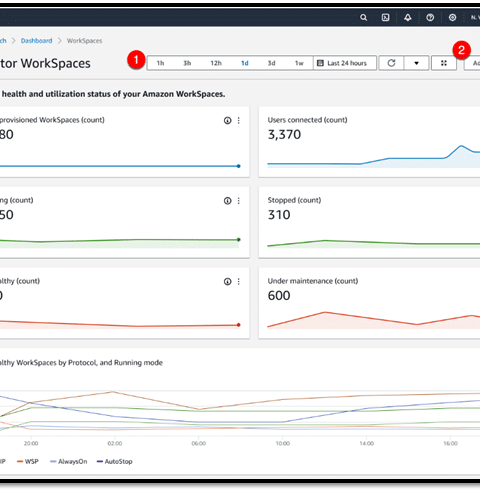Select the 1d time range

[x=245, y=63]
